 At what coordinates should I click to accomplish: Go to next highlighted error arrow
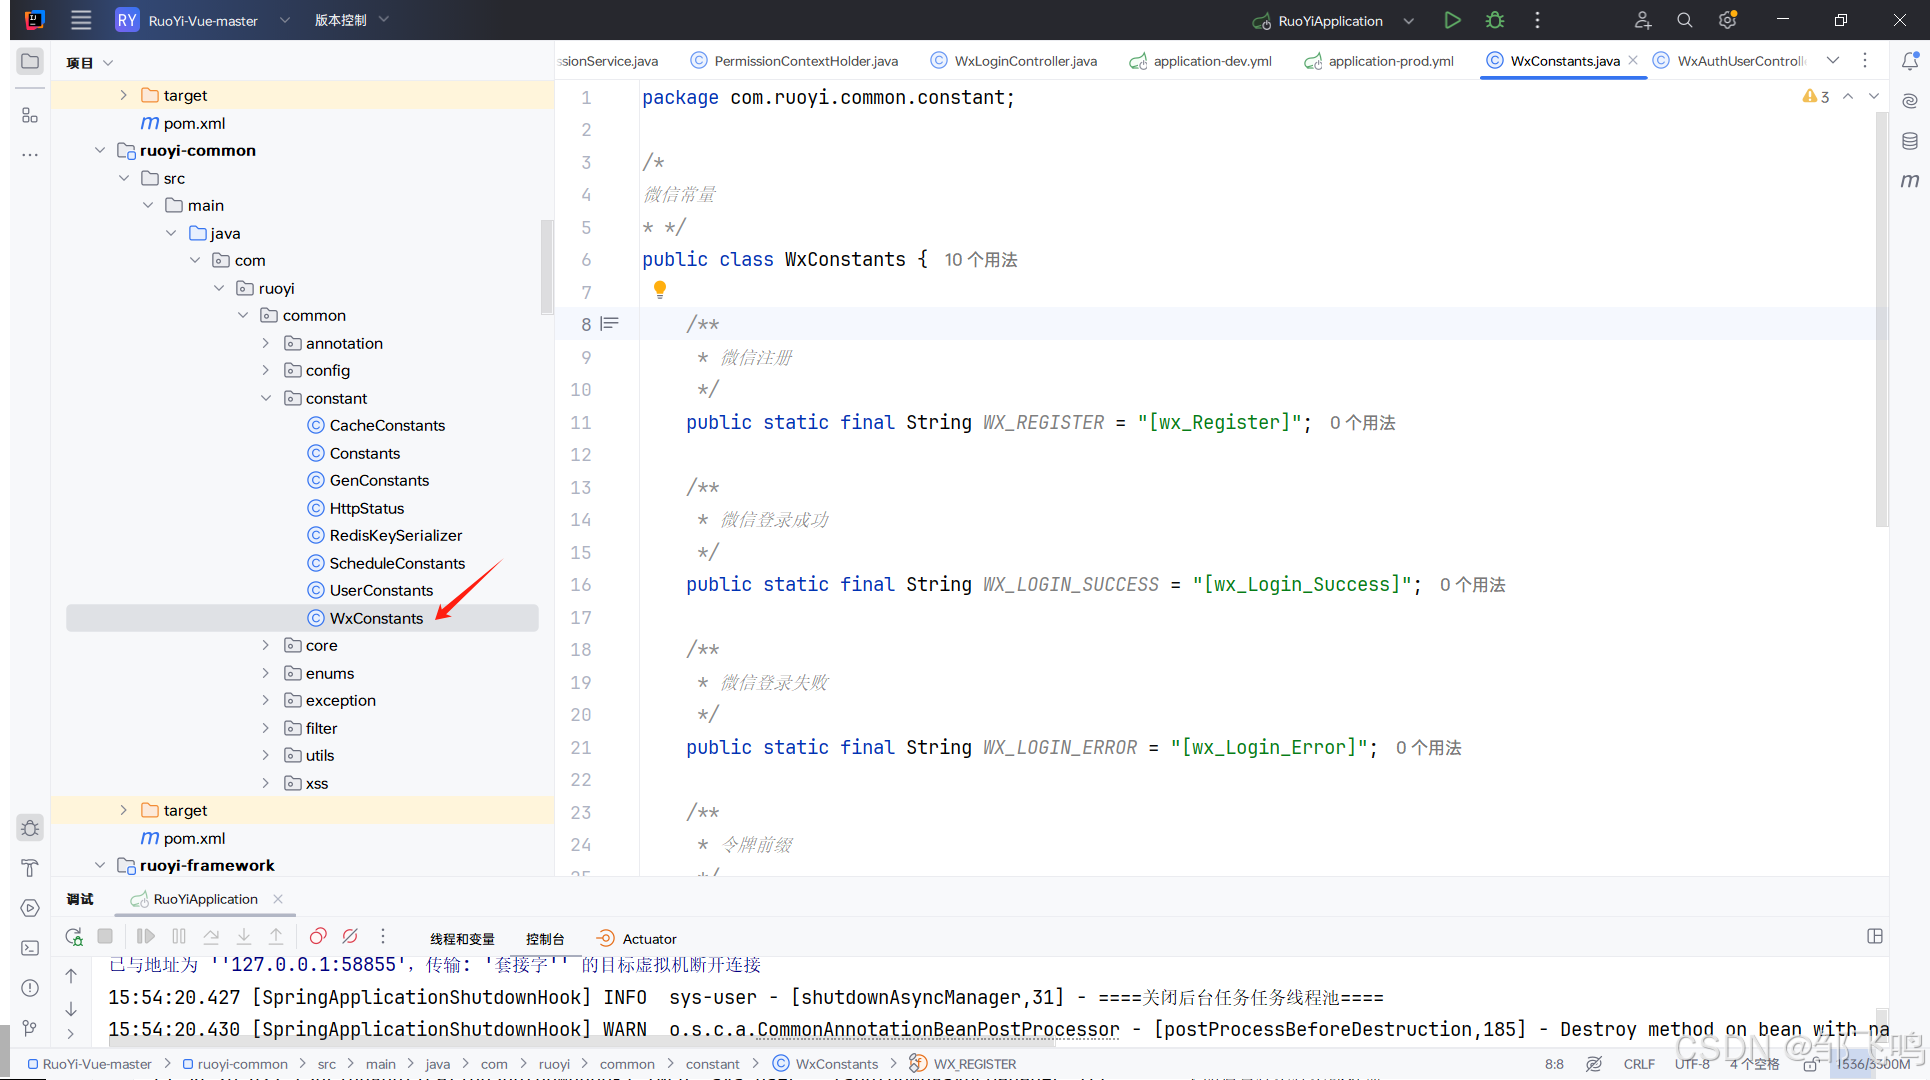click(x=1874, y=96)
